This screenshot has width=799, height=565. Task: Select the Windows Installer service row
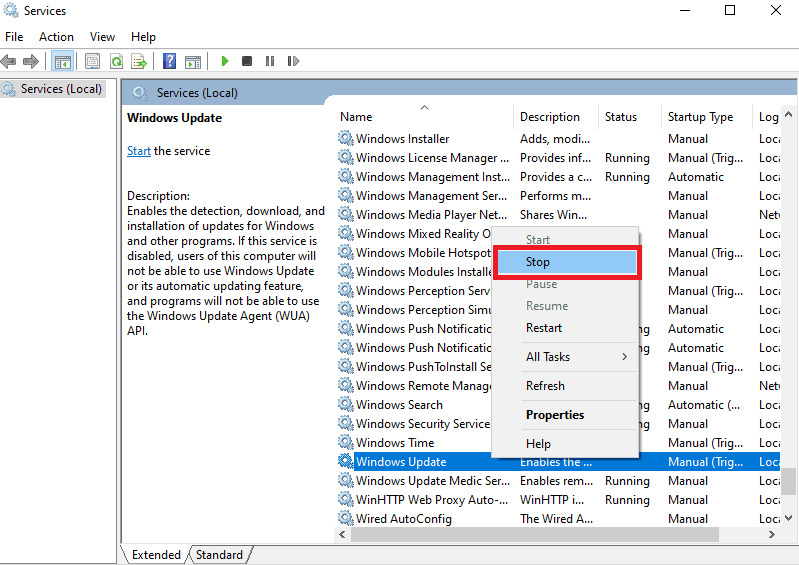pos(558,139)
